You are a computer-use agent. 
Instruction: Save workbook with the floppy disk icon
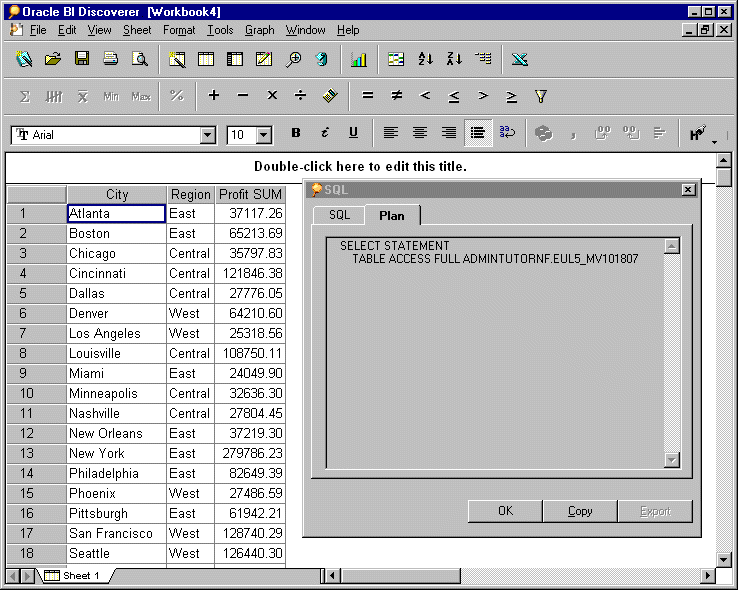pos(82,59)
